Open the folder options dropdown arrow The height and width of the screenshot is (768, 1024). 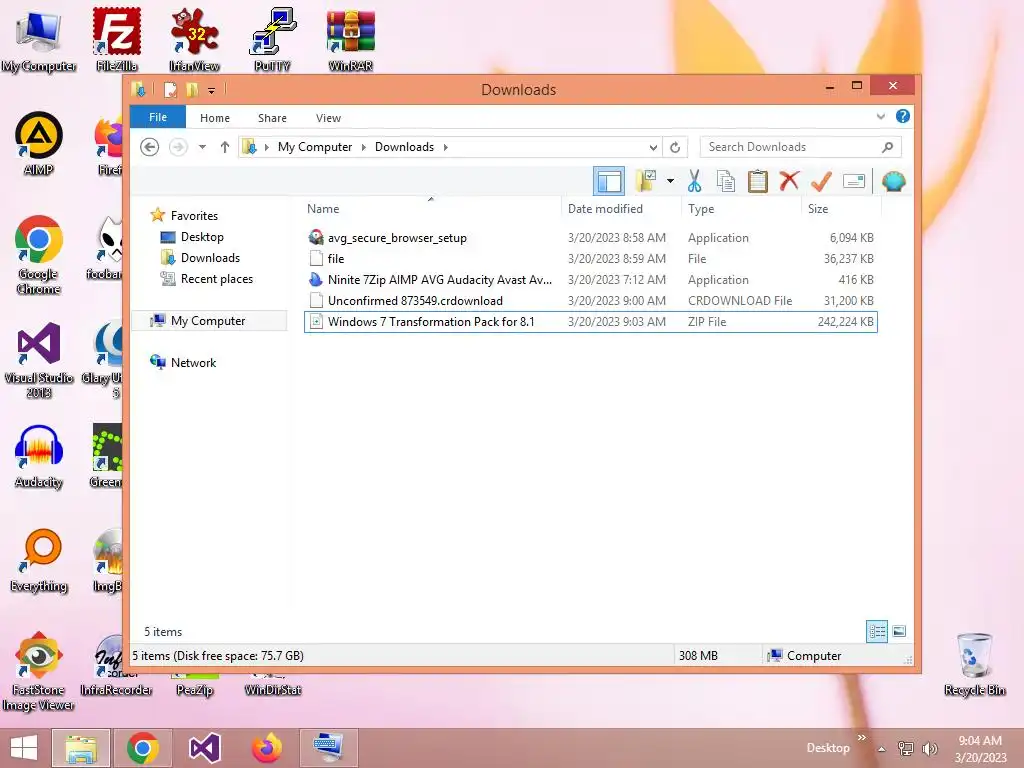pyautogui.click(x=670, y=181)
